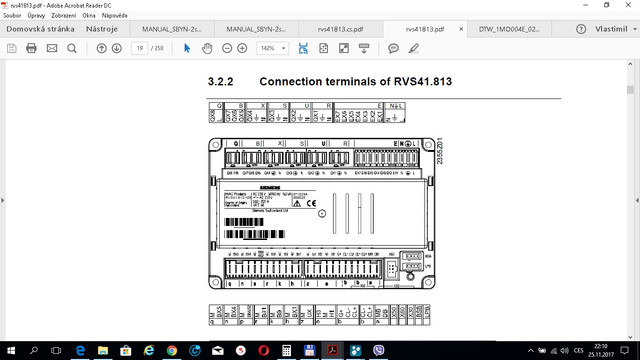Open the Okna menu
640x360 pixels.
(89, 16)
